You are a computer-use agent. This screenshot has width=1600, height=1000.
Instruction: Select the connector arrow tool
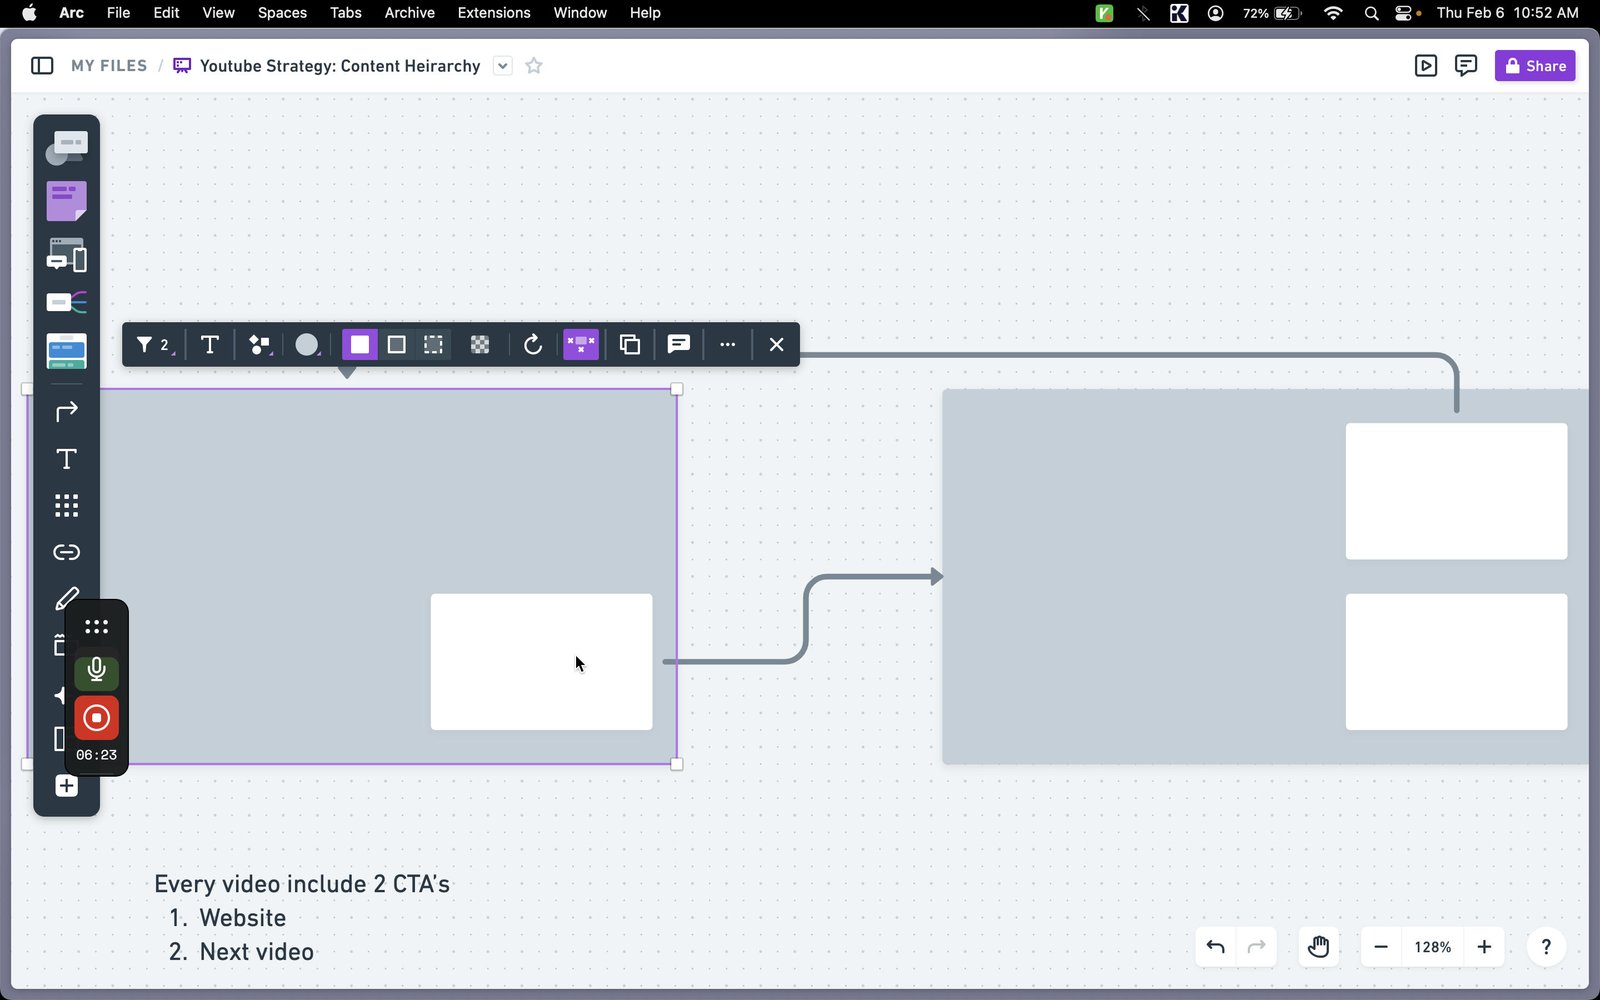click(67, 411)
